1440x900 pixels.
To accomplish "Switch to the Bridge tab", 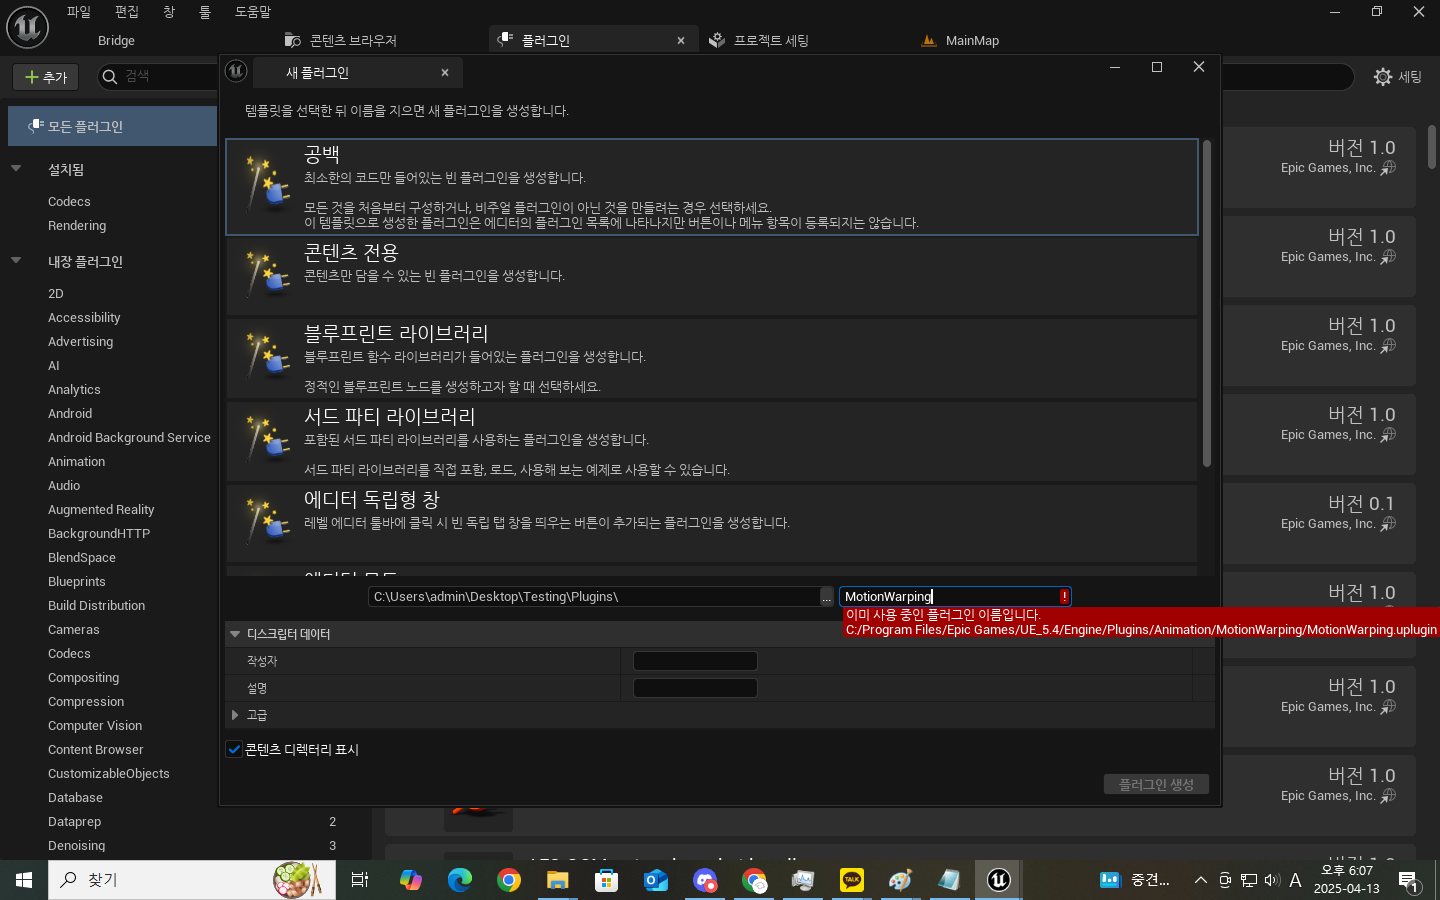I will 116,40.
